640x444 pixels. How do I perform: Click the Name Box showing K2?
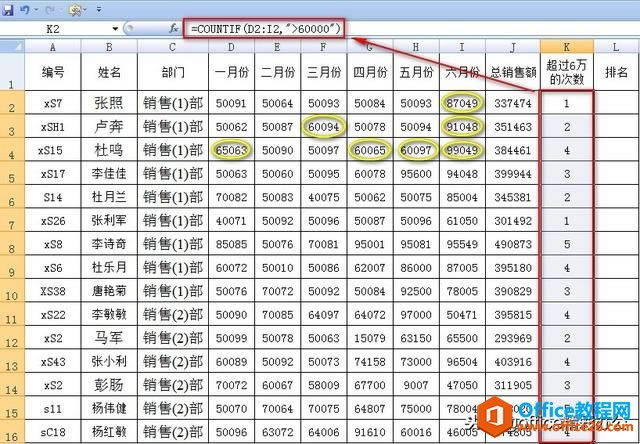pyautogui.click(x=55, y=29)
